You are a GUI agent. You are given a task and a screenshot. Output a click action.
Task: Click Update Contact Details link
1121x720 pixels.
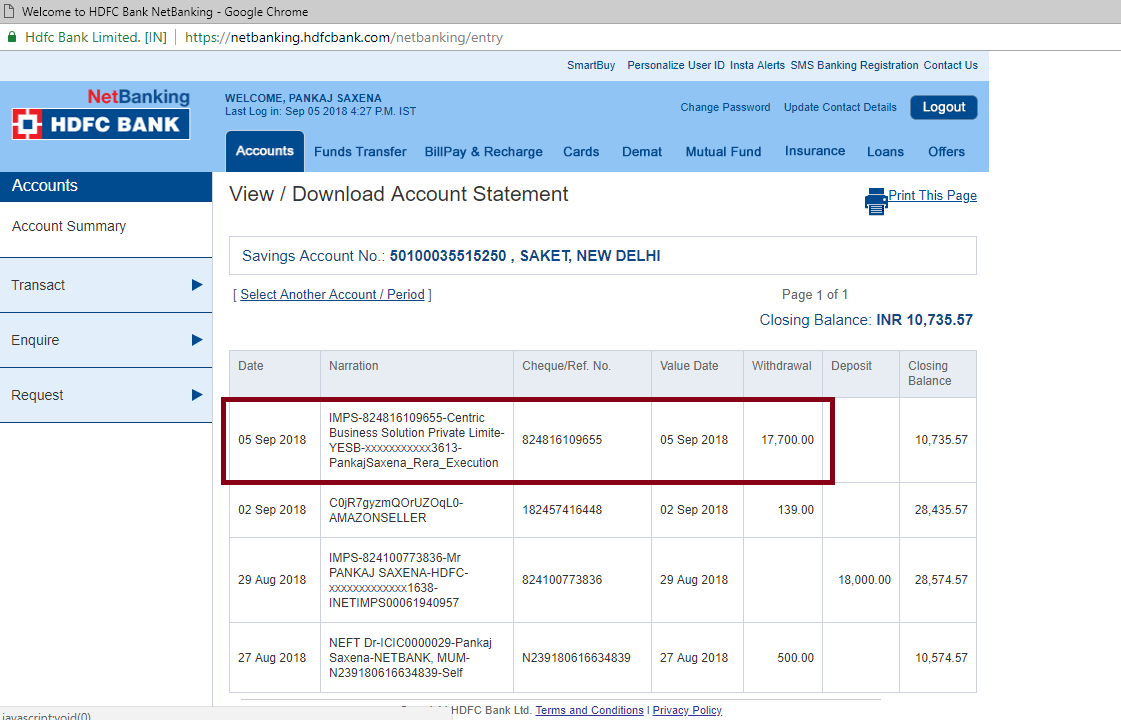pos(840,107)
